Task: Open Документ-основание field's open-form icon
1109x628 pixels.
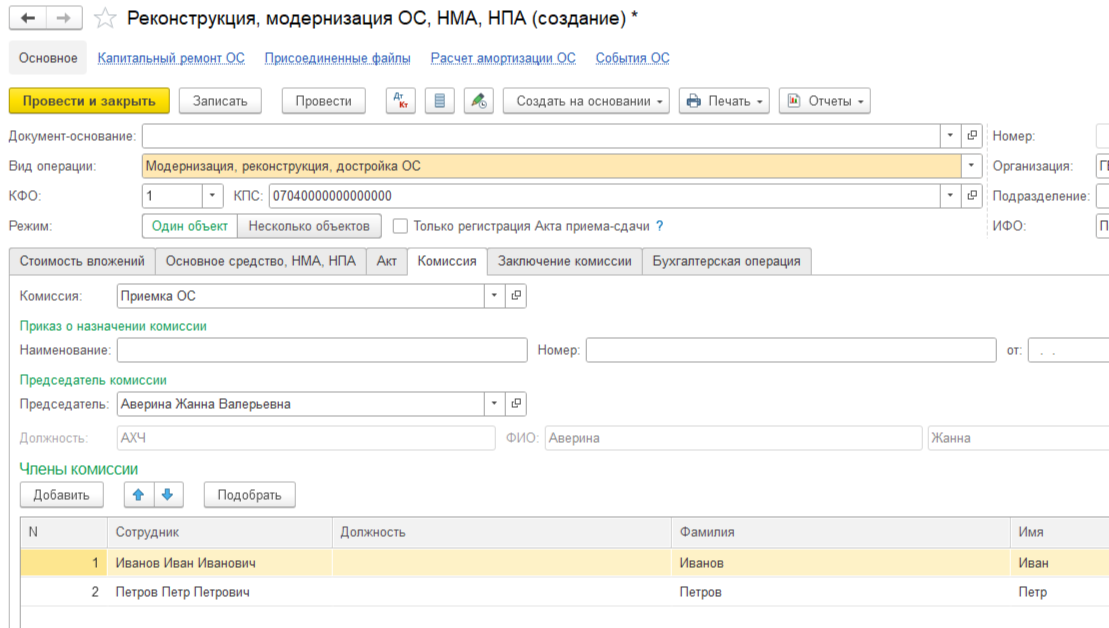Action: click(x=972, y=136)
